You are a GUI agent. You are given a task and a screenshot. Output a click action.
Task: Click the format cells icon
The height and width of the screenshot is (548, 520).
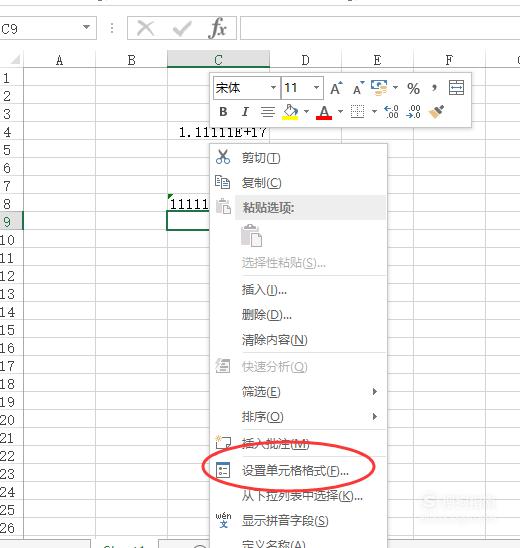tap(223, 470)
